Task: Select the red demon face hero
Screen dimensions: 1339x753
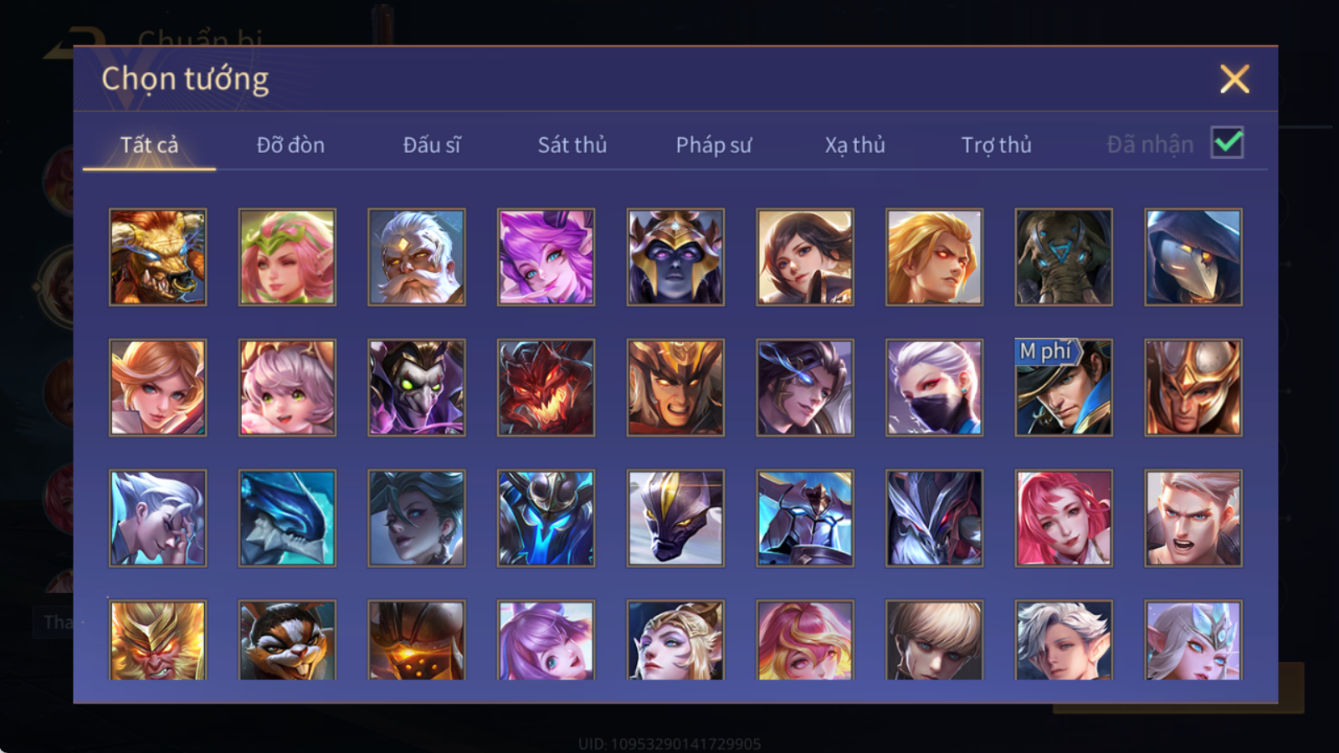Action: tap(546, 388)
